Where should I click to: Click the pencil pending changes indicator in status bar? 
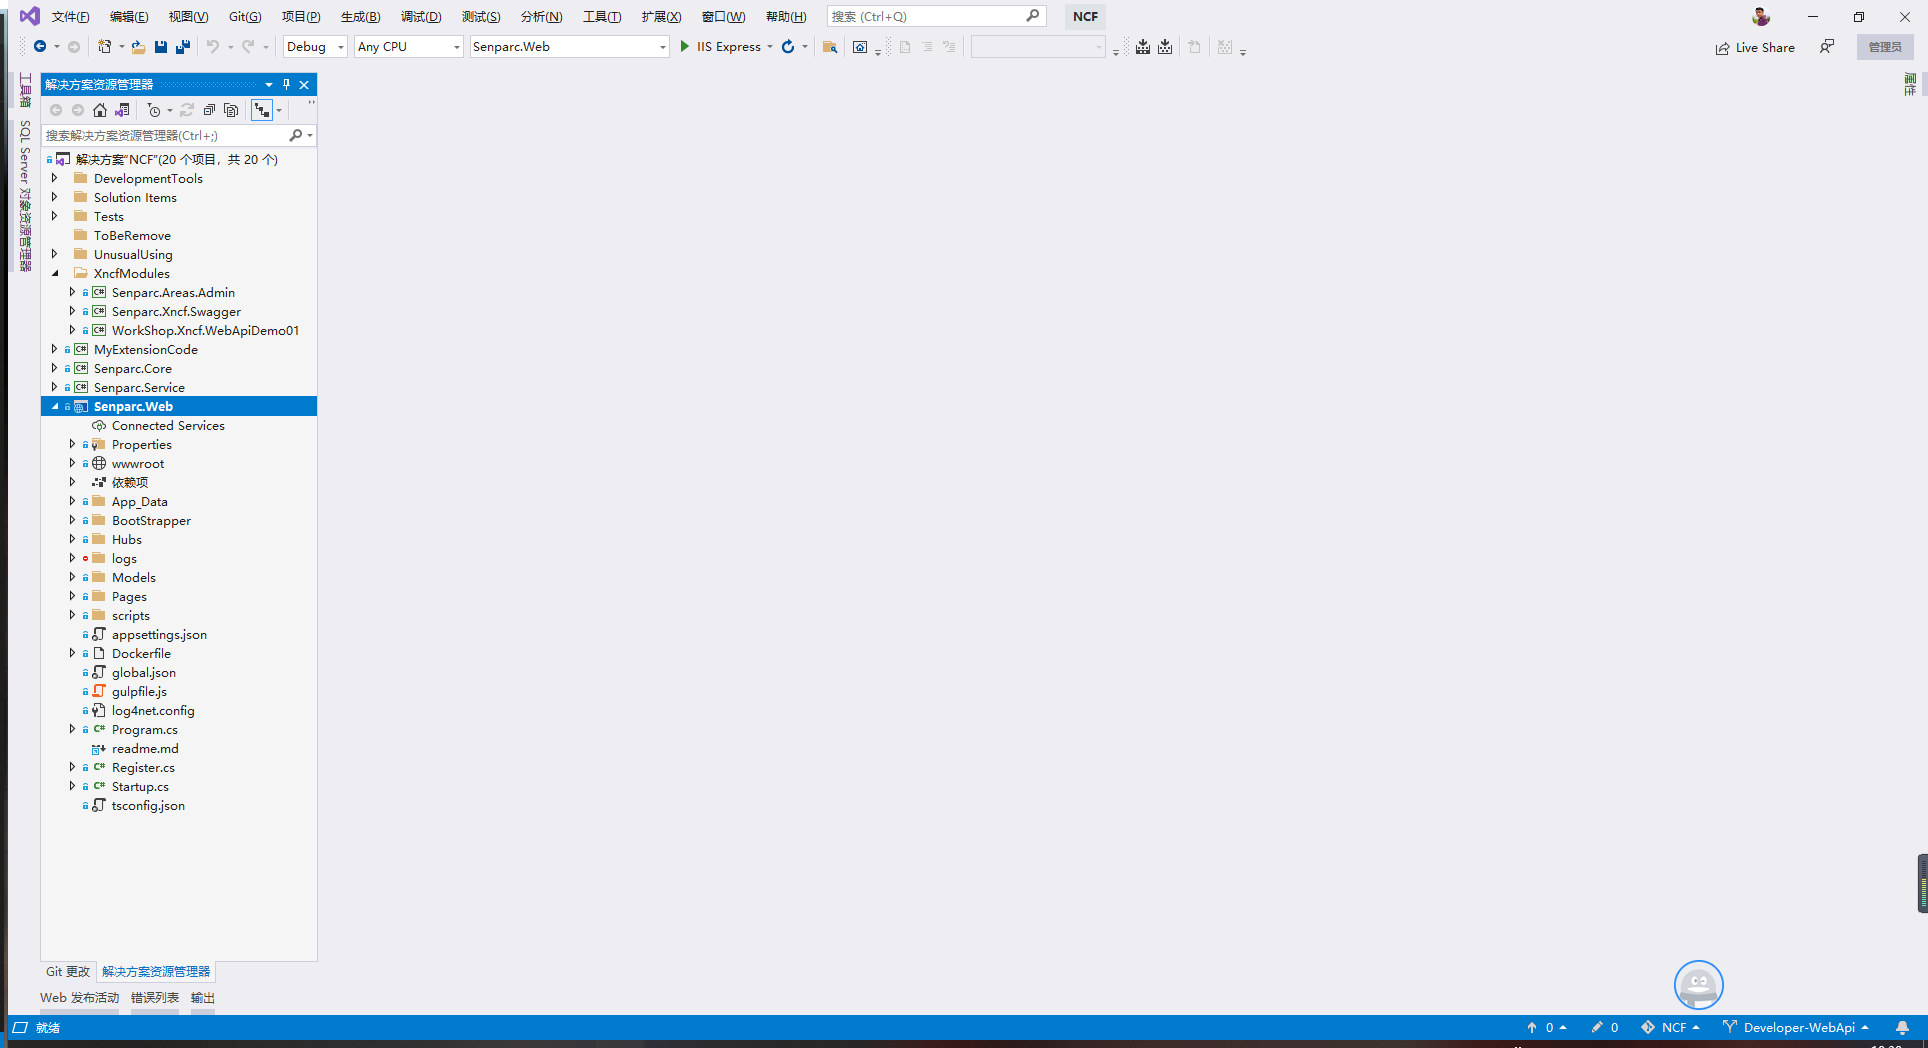[1604, 1027]
